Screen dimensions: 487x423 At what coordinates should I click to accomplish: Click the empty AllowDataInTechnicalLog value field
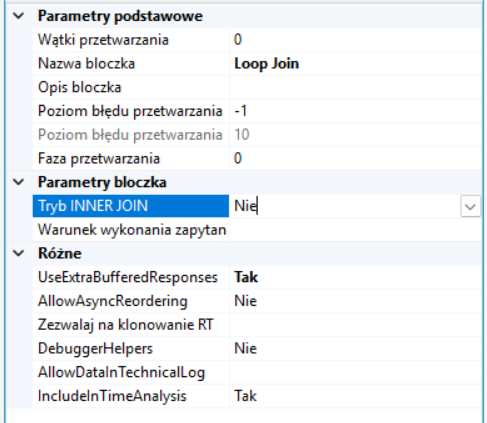tap(355, 372)
